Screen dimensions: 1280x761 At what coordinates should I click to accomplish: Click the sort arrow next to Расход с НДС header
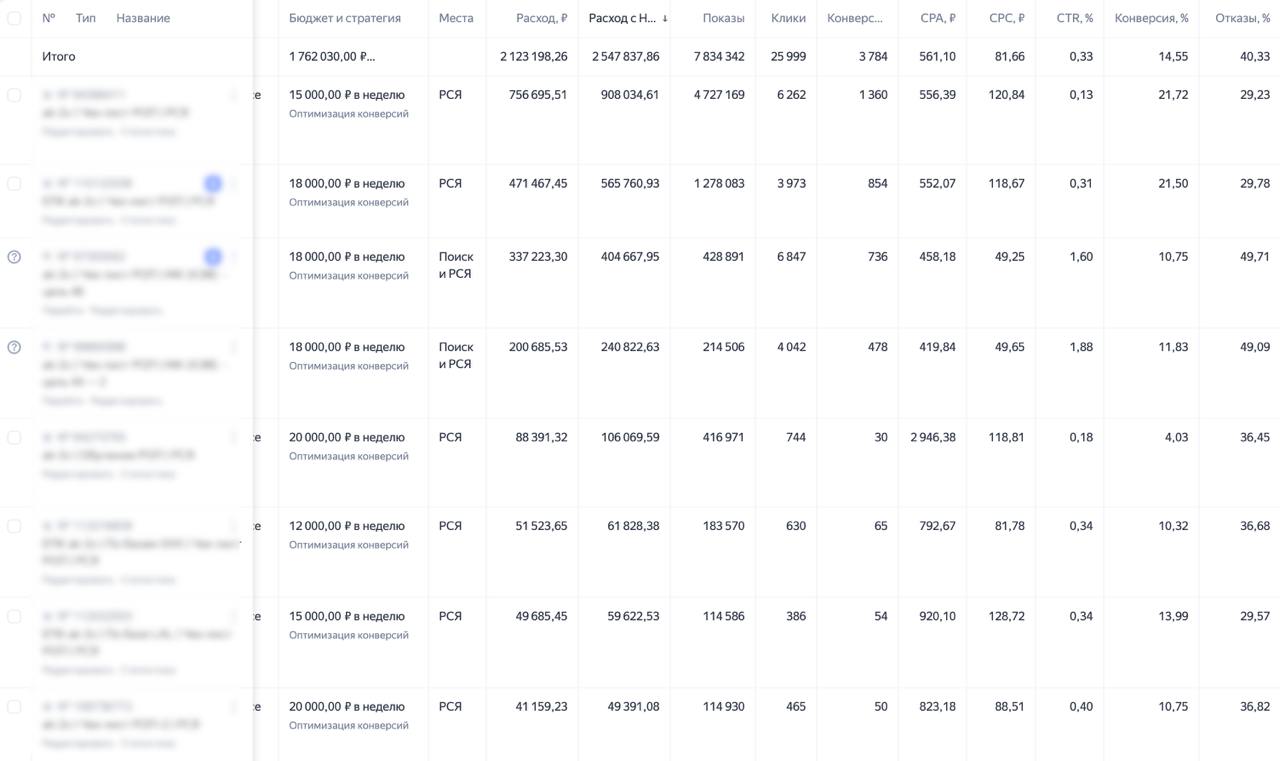pos(665,18)
